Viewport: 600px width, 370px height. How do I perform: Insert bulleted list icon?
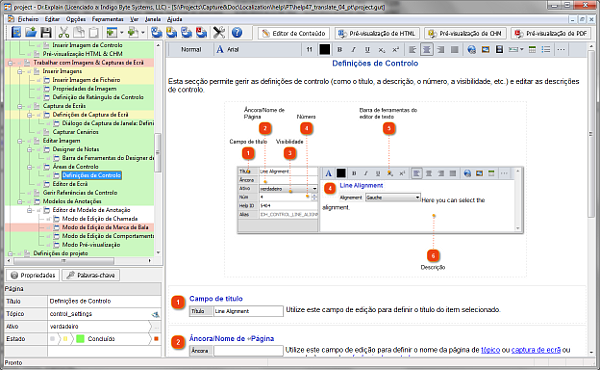[x=546, y=49]
